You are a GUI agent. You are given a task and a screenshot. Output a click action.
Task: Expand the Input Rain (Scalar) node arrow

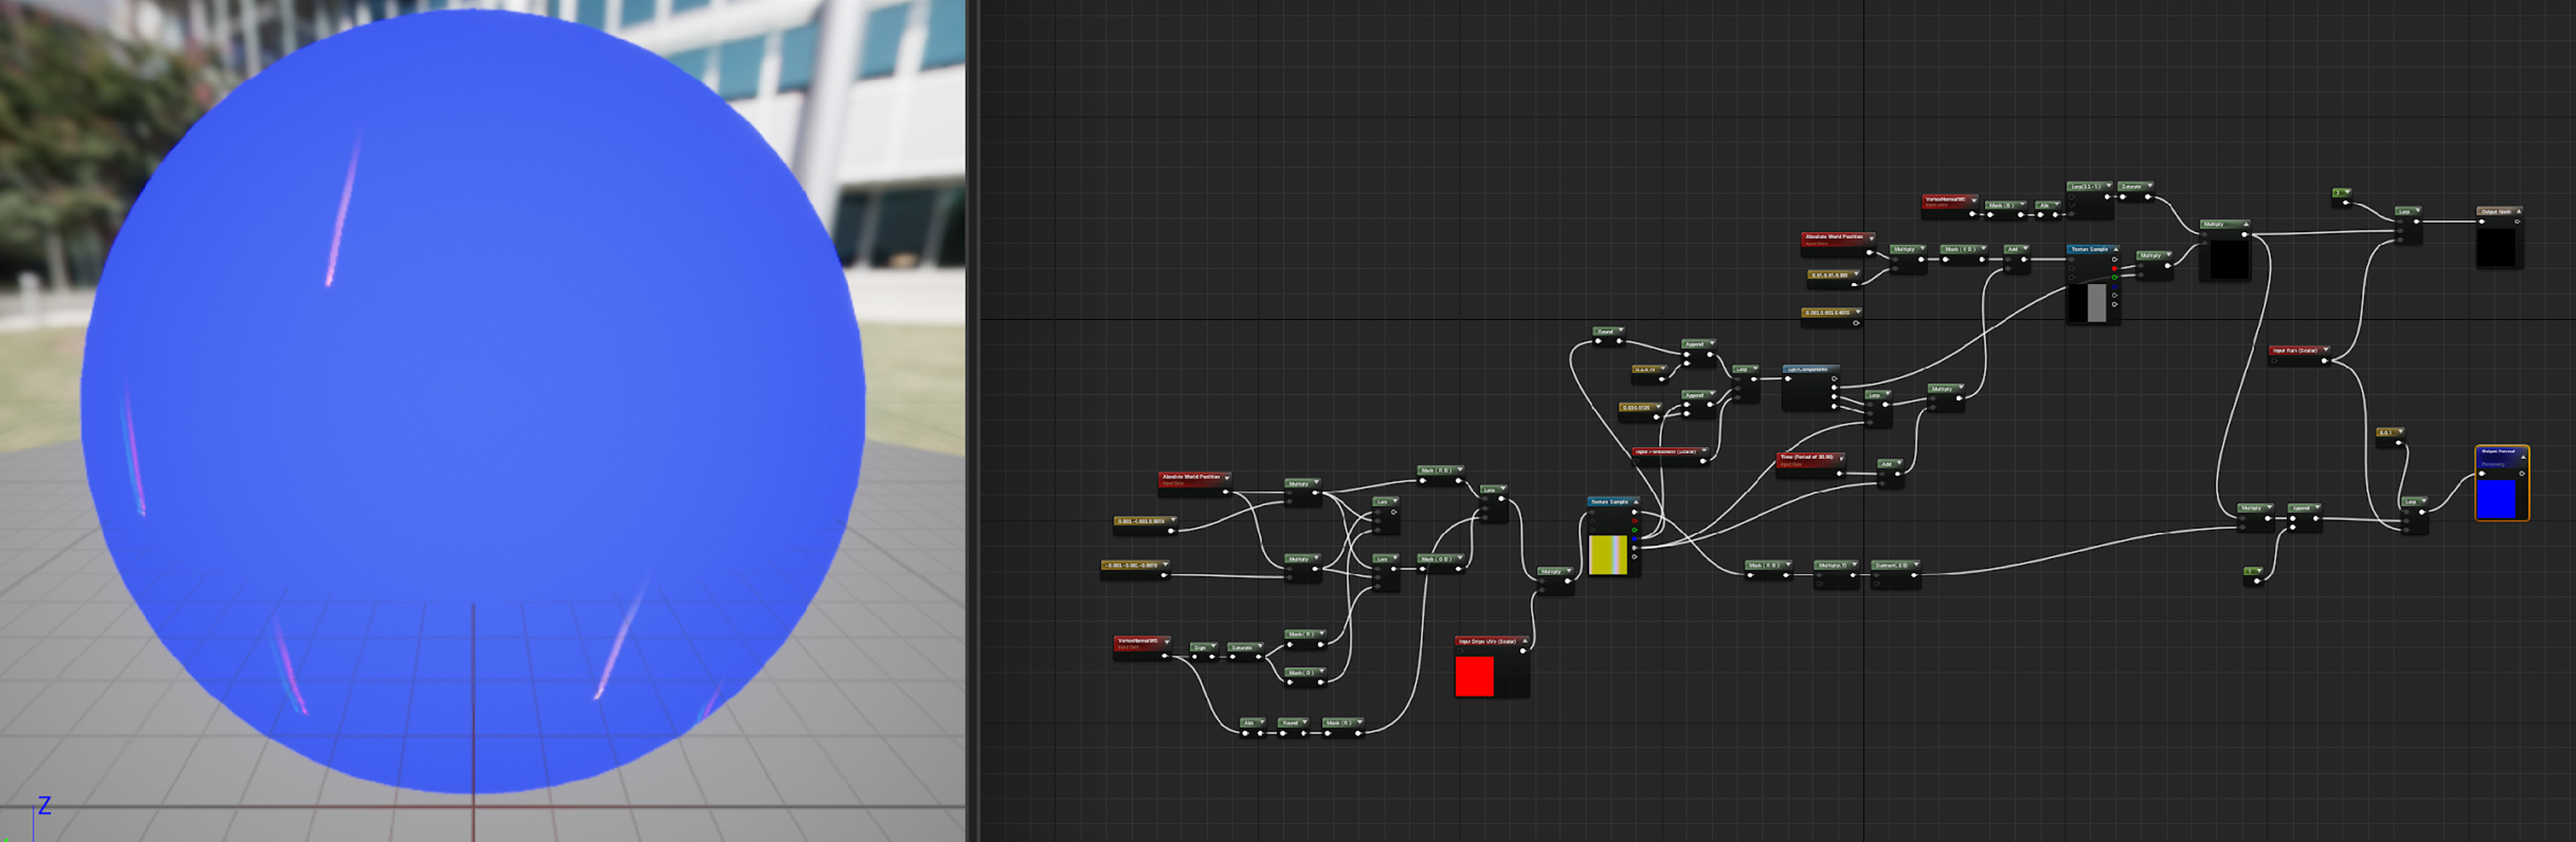coord(2325,350)
